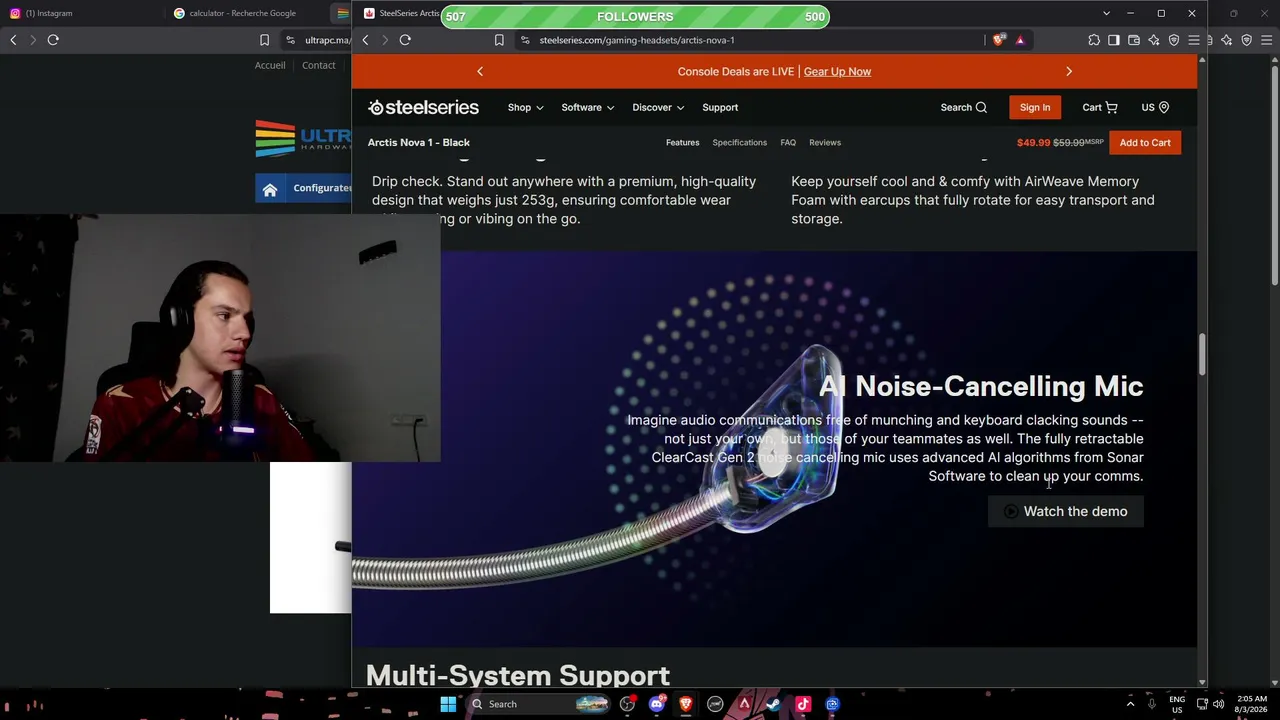Follow the Gear Up Now link
This screenshot has height=720, width=1280.
(x=837, y=71)
